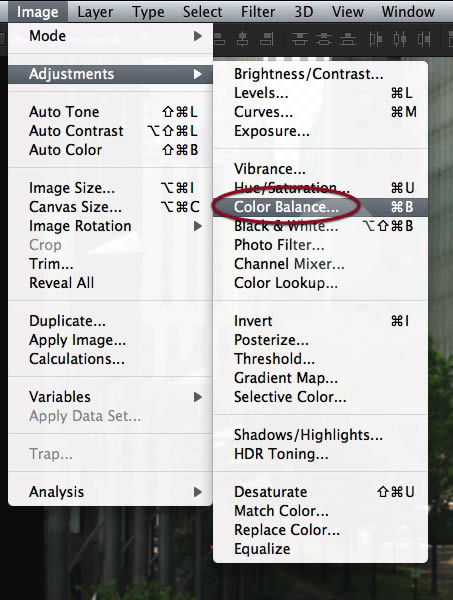This screenshot has width=453, height=600.
Task: Open the highlighted Adjustments submenu item
Action: 110,74
